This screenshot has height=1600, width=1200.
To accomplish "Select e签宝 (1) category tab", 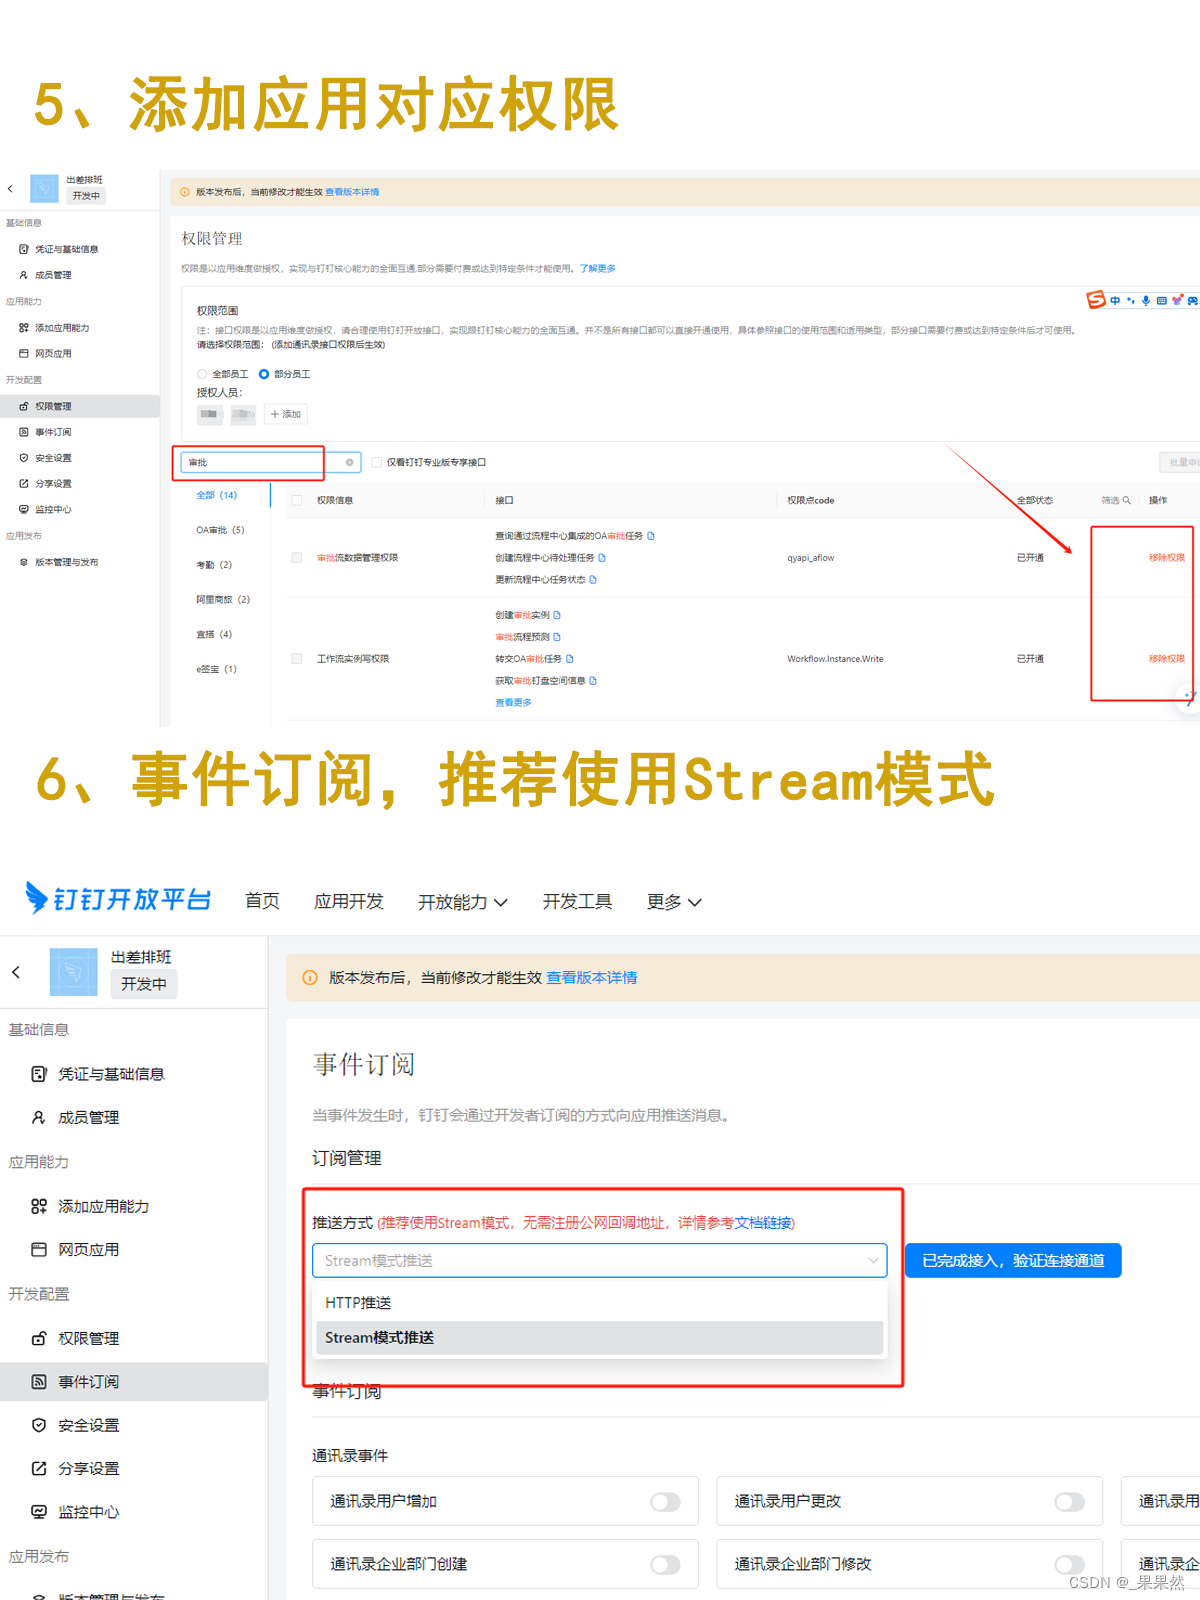I will pos(217,670).
